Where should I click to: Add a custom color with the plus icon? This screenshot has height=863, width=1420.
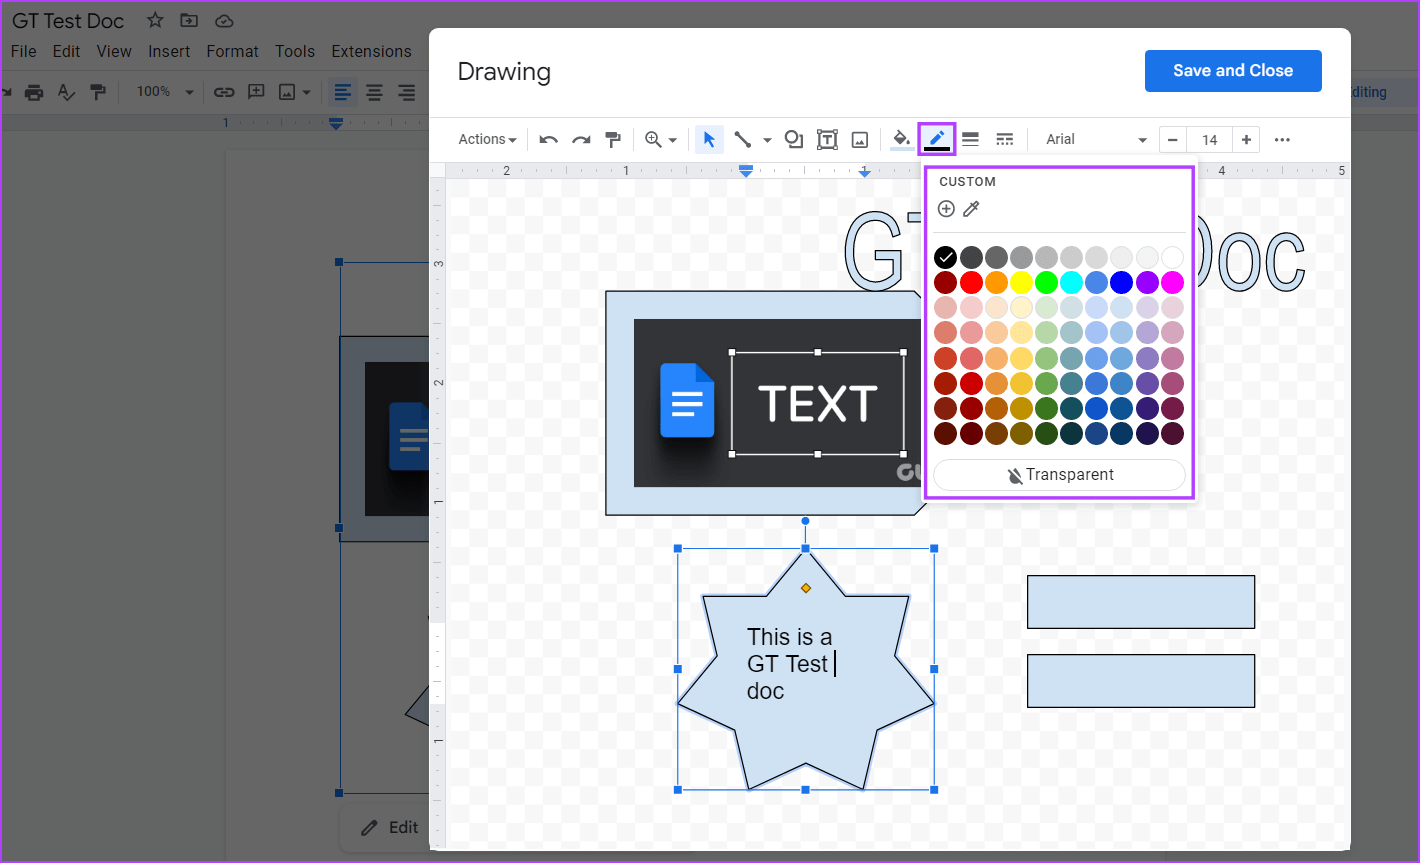(x=946, y=209)
